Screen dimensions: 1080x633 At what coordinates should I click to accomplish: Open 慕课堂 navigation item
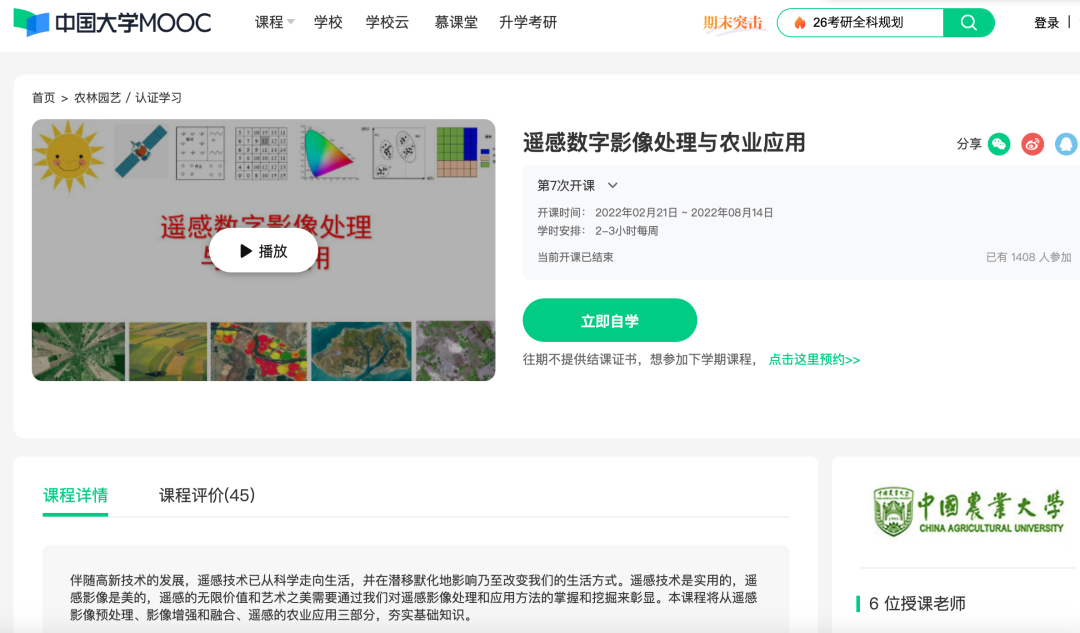[456, 23]
